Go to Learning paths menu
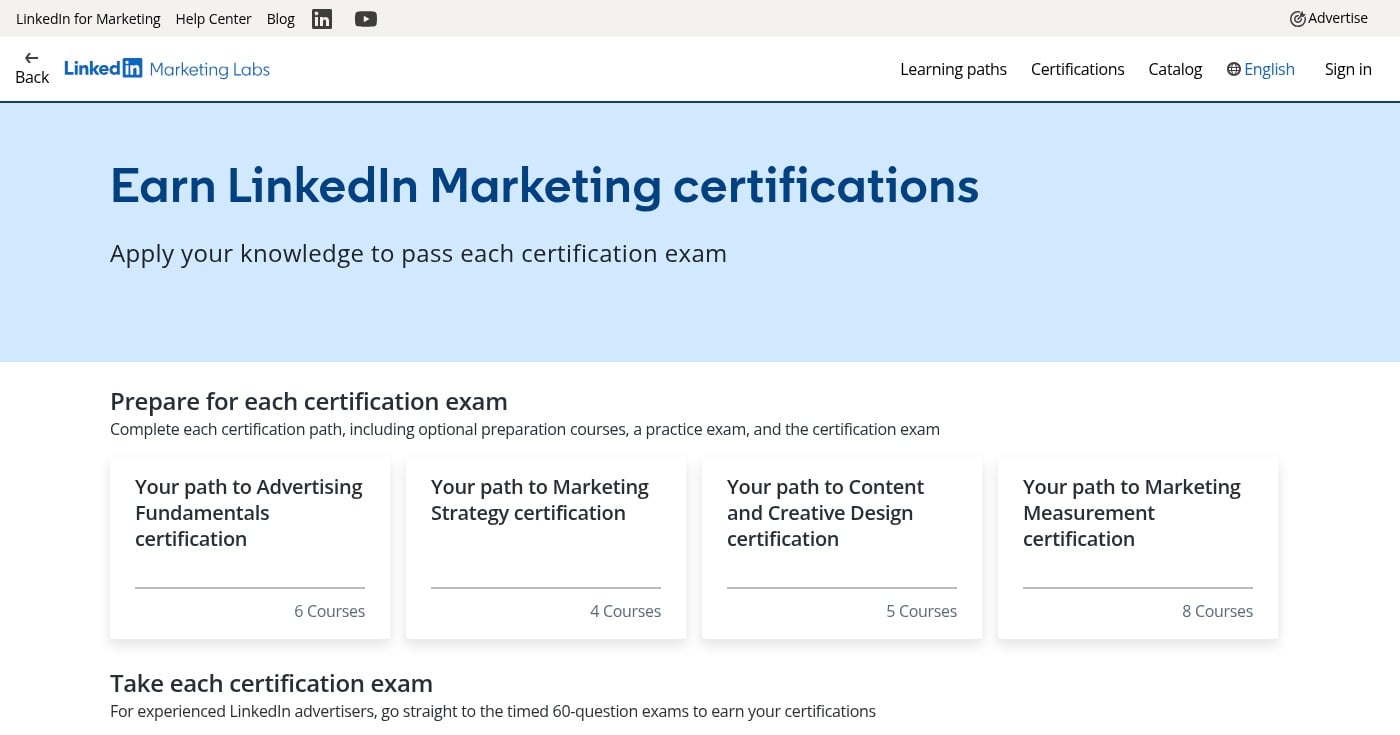The width and height of the screenshot is (1400, 735). pyautogui.click(x=953, y=69)
